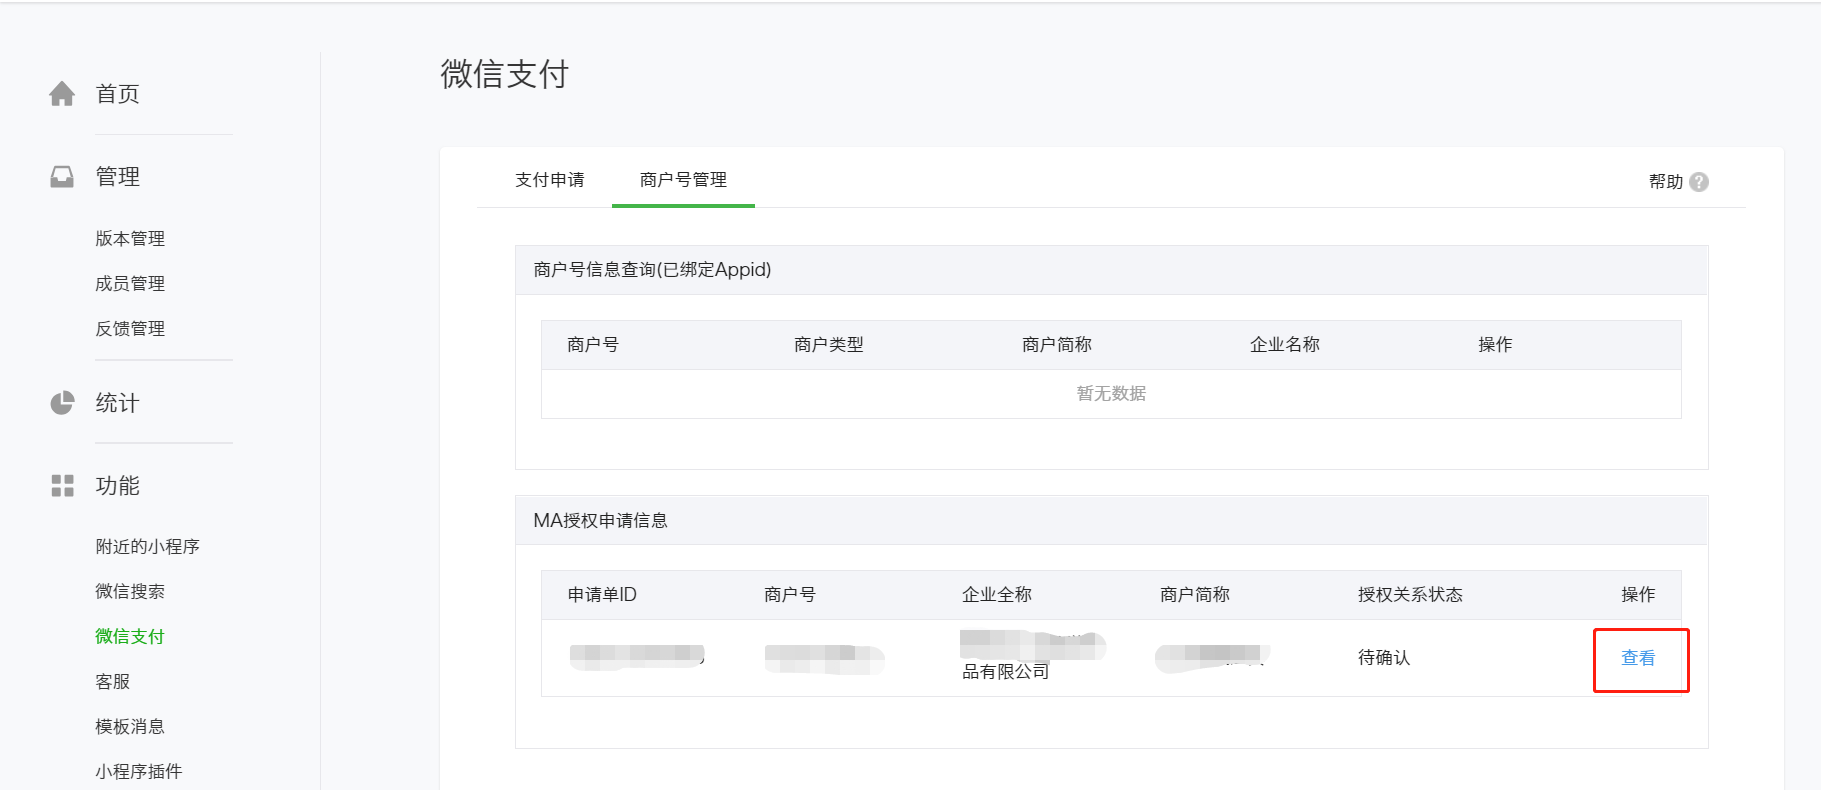Viewport: 1821px width, 790px height.
Task: Click 查看 for the 待确认 application
Action: (x=1638, y=658)
